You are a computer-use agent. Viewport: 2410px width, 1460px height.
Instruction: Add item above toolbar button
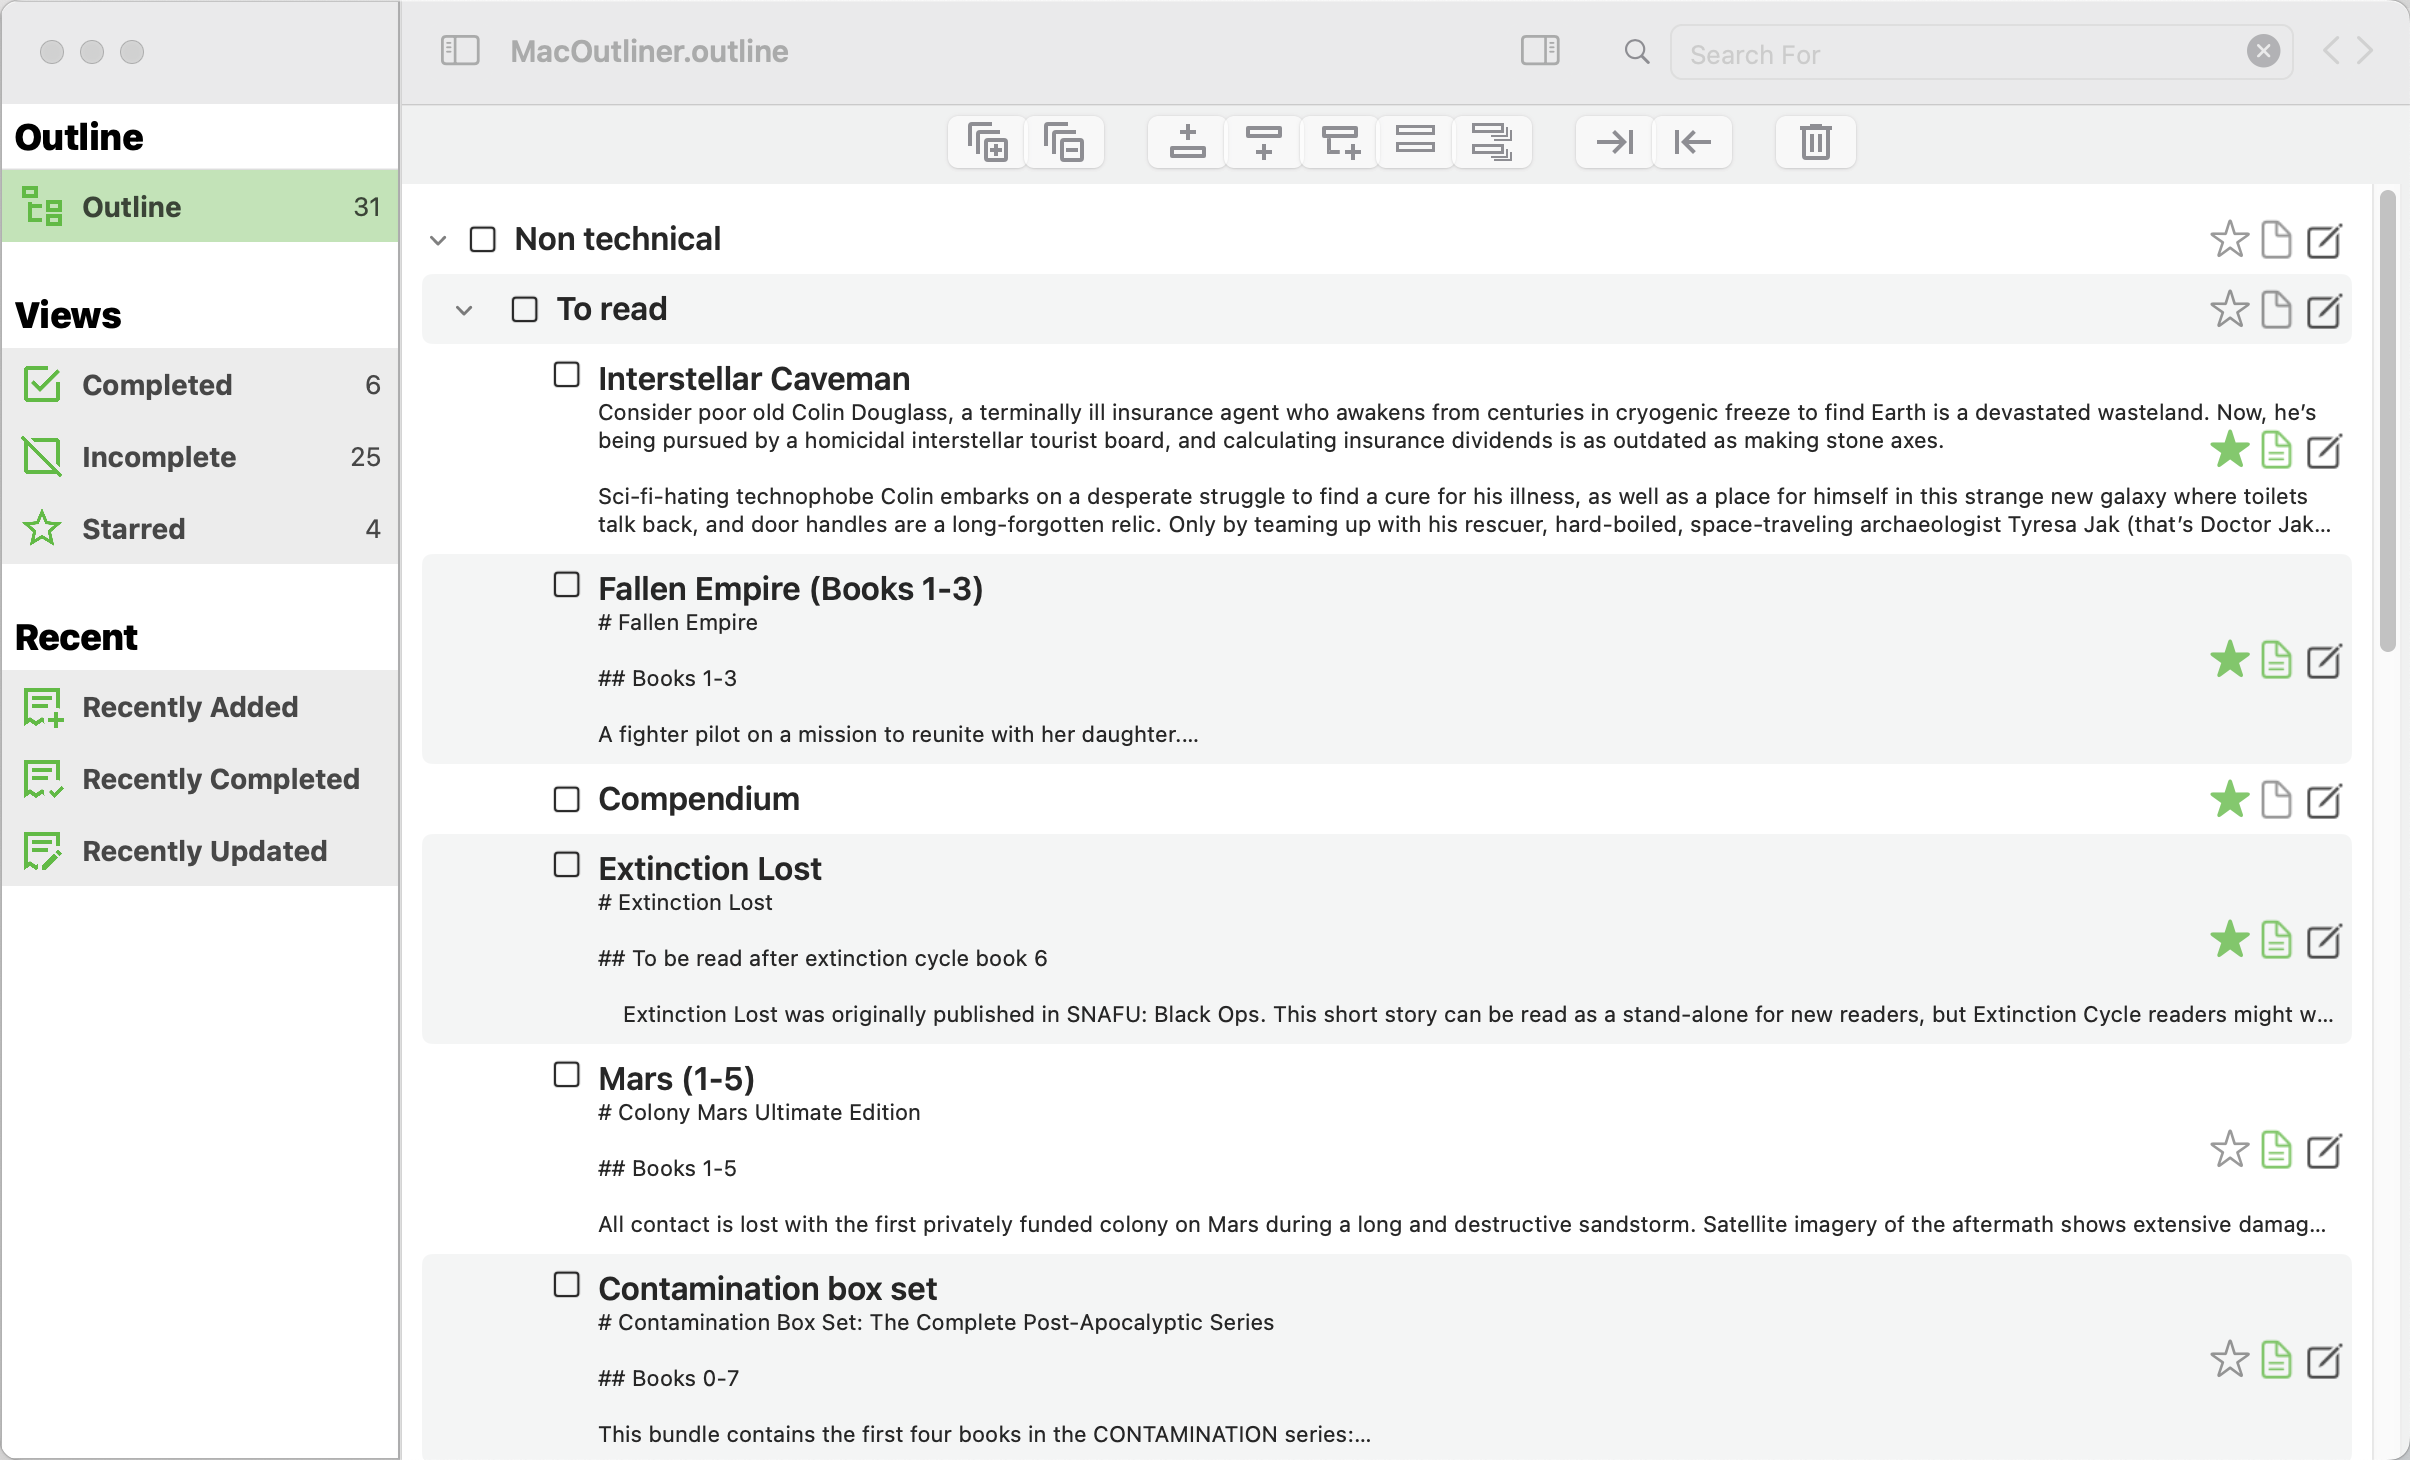point(1187,142)
